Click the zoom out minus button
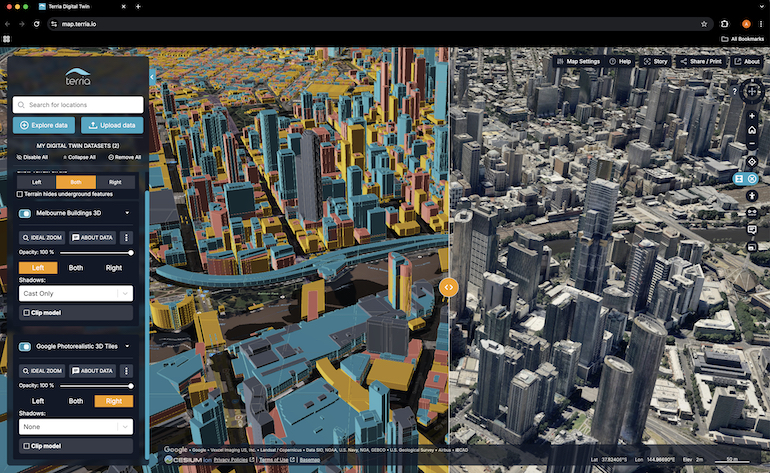This screenshot has height=473, width=770. click(751, 145)
